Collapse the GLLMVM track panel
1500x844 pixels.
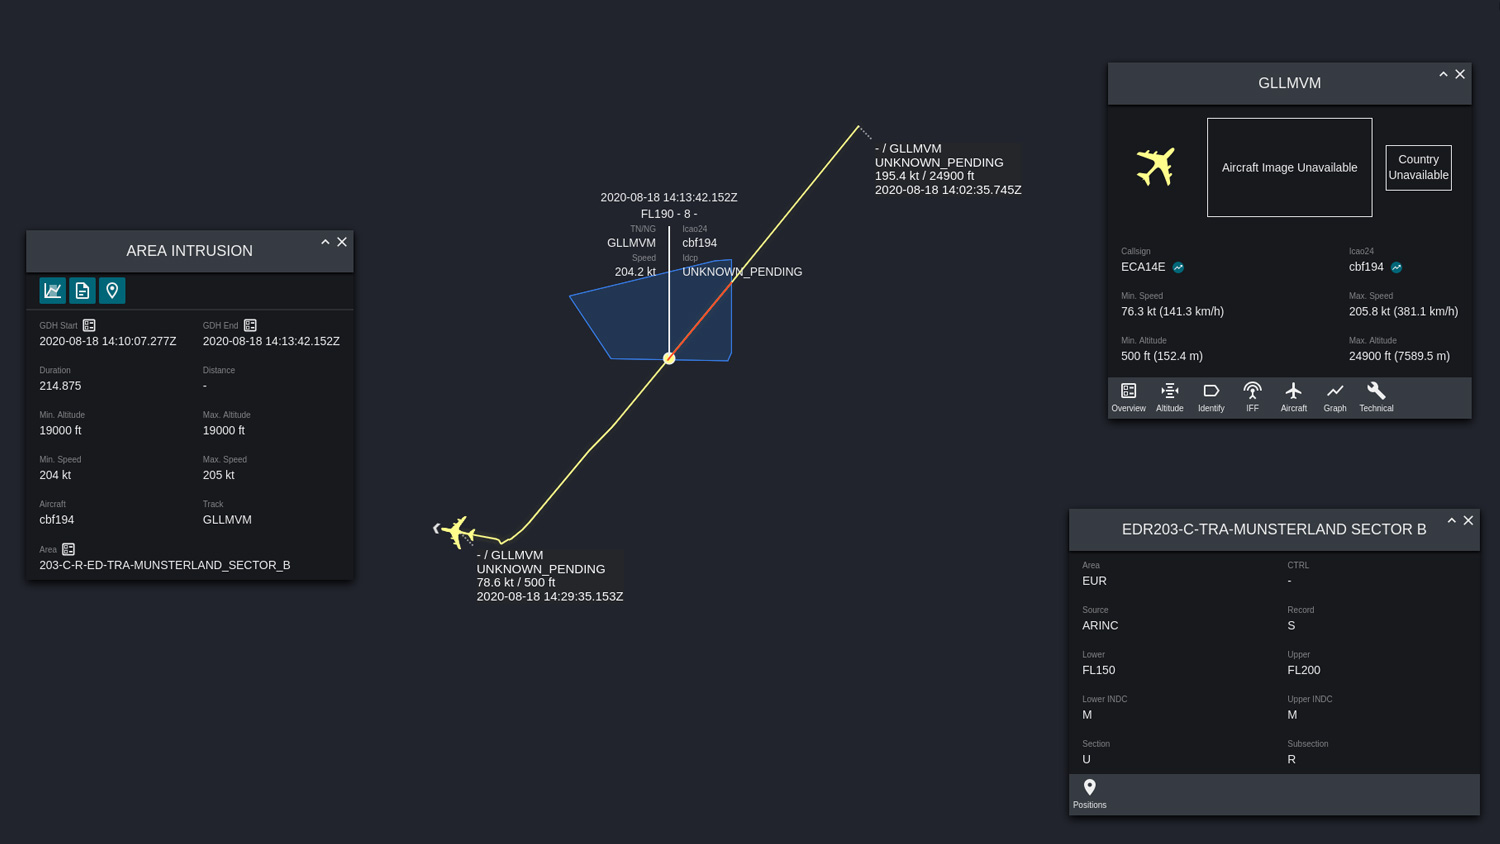click(1443, 75)
